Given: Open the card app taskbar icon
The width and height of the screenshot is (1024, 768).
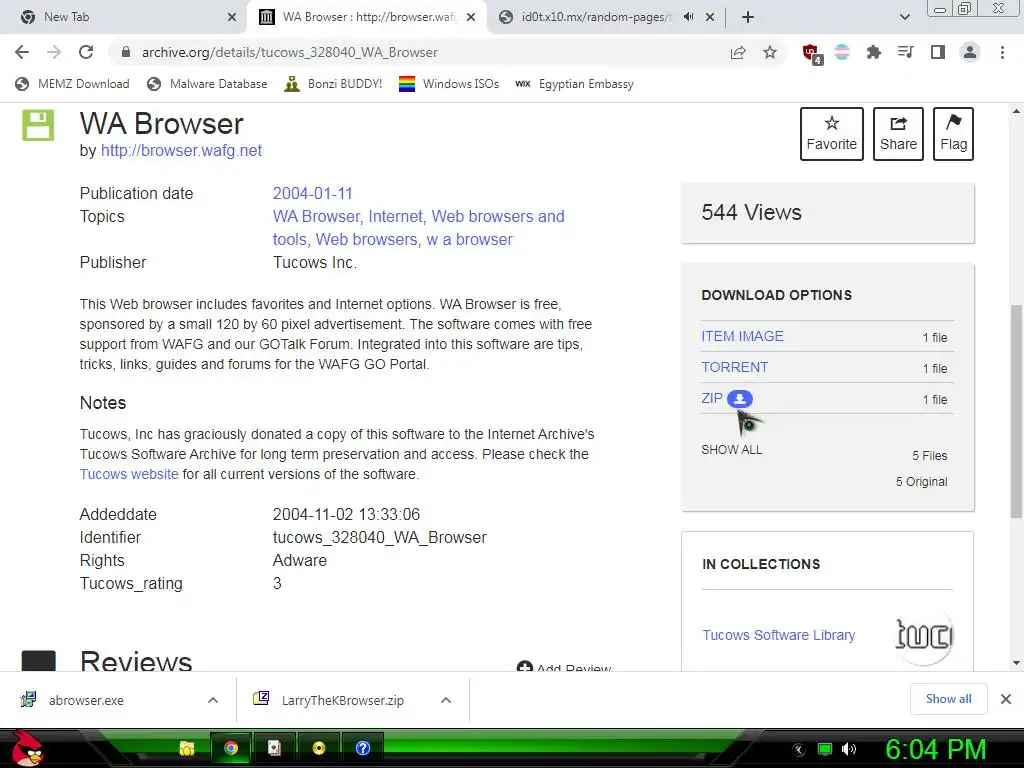Looking at the screenshot, I should point(274,748).
